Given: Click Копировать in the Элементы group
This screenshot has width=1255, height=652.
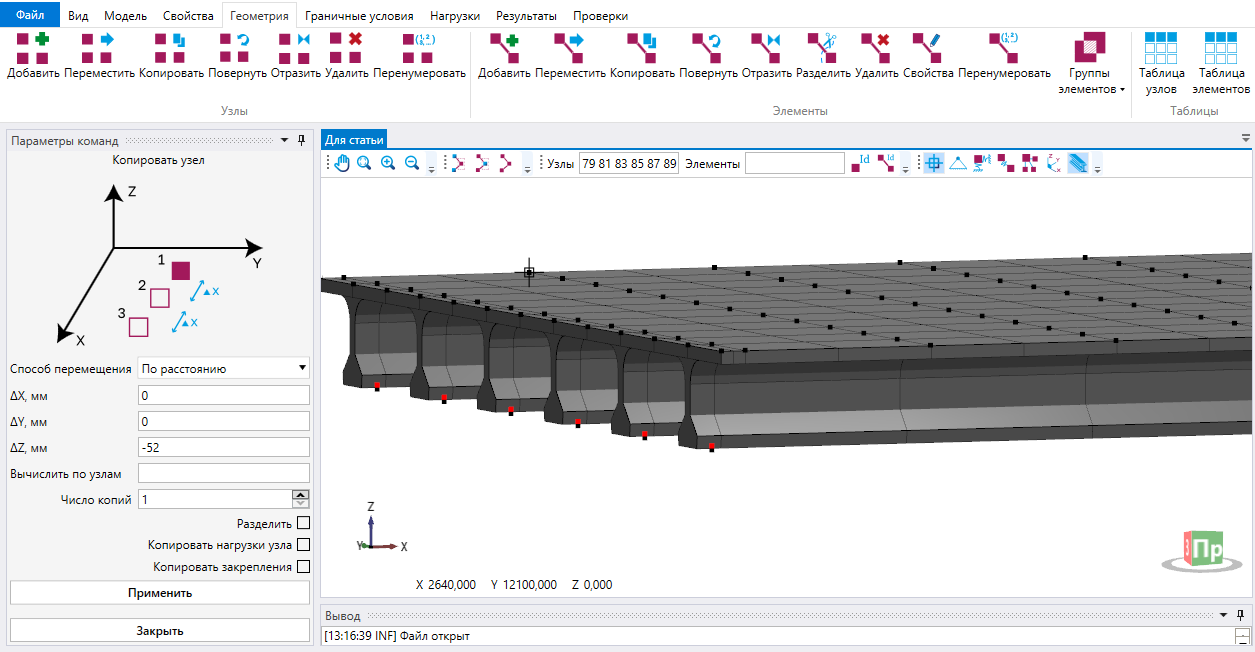Looking at the screenshot, I should pos(642,56).
